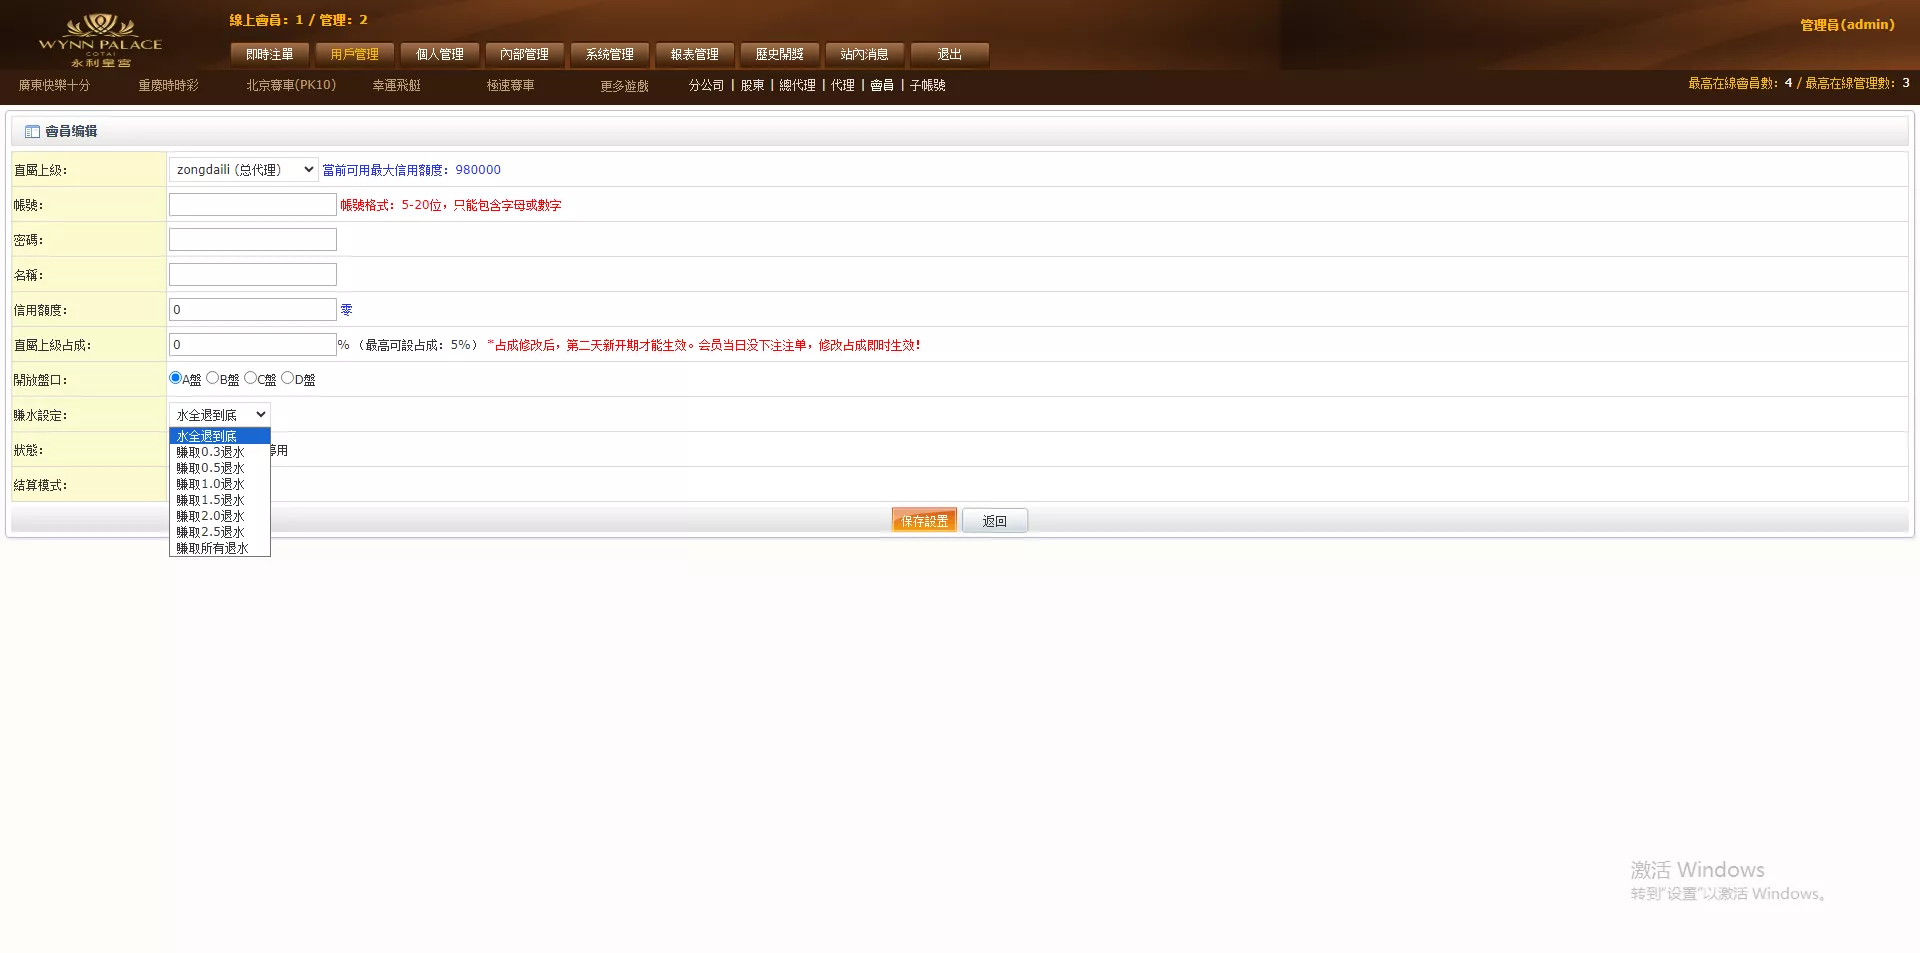Collapse the 賺水設定 dropdown
The image size is (1920, 953).
pos(220,415)
